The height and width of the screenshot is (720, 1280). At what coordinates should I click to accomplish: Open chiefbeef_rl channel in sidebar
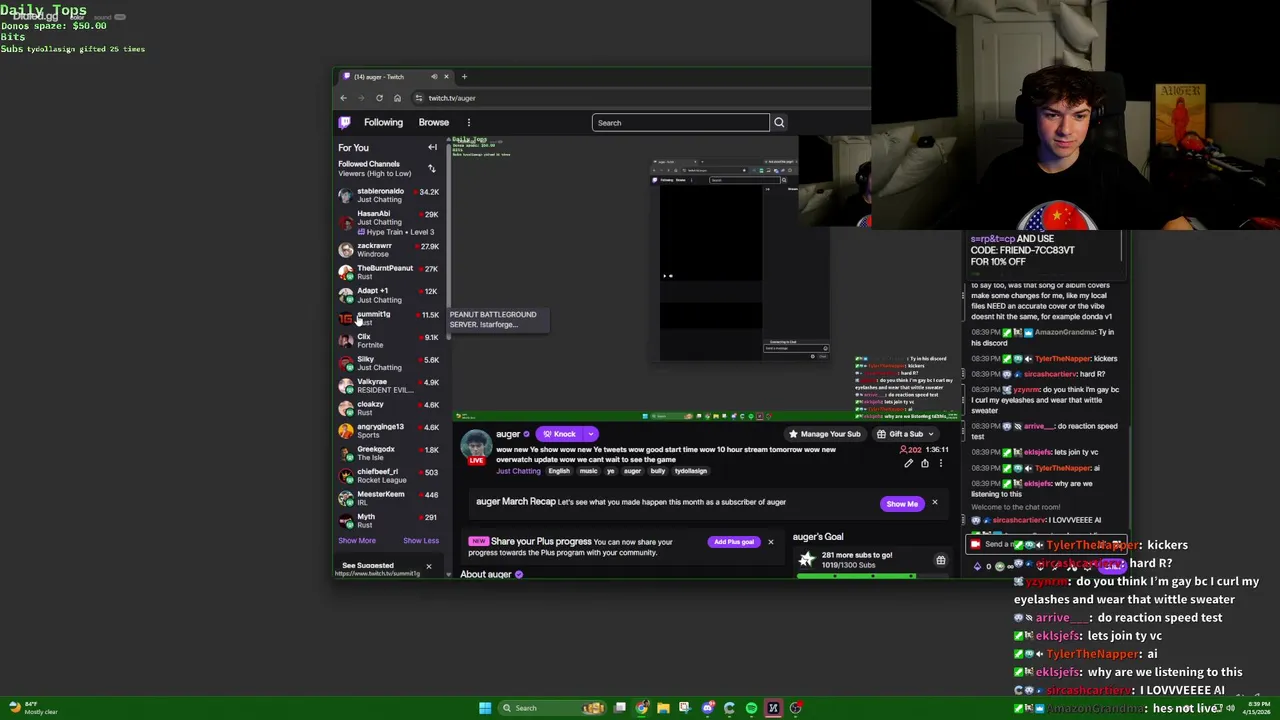click(389, 476)
